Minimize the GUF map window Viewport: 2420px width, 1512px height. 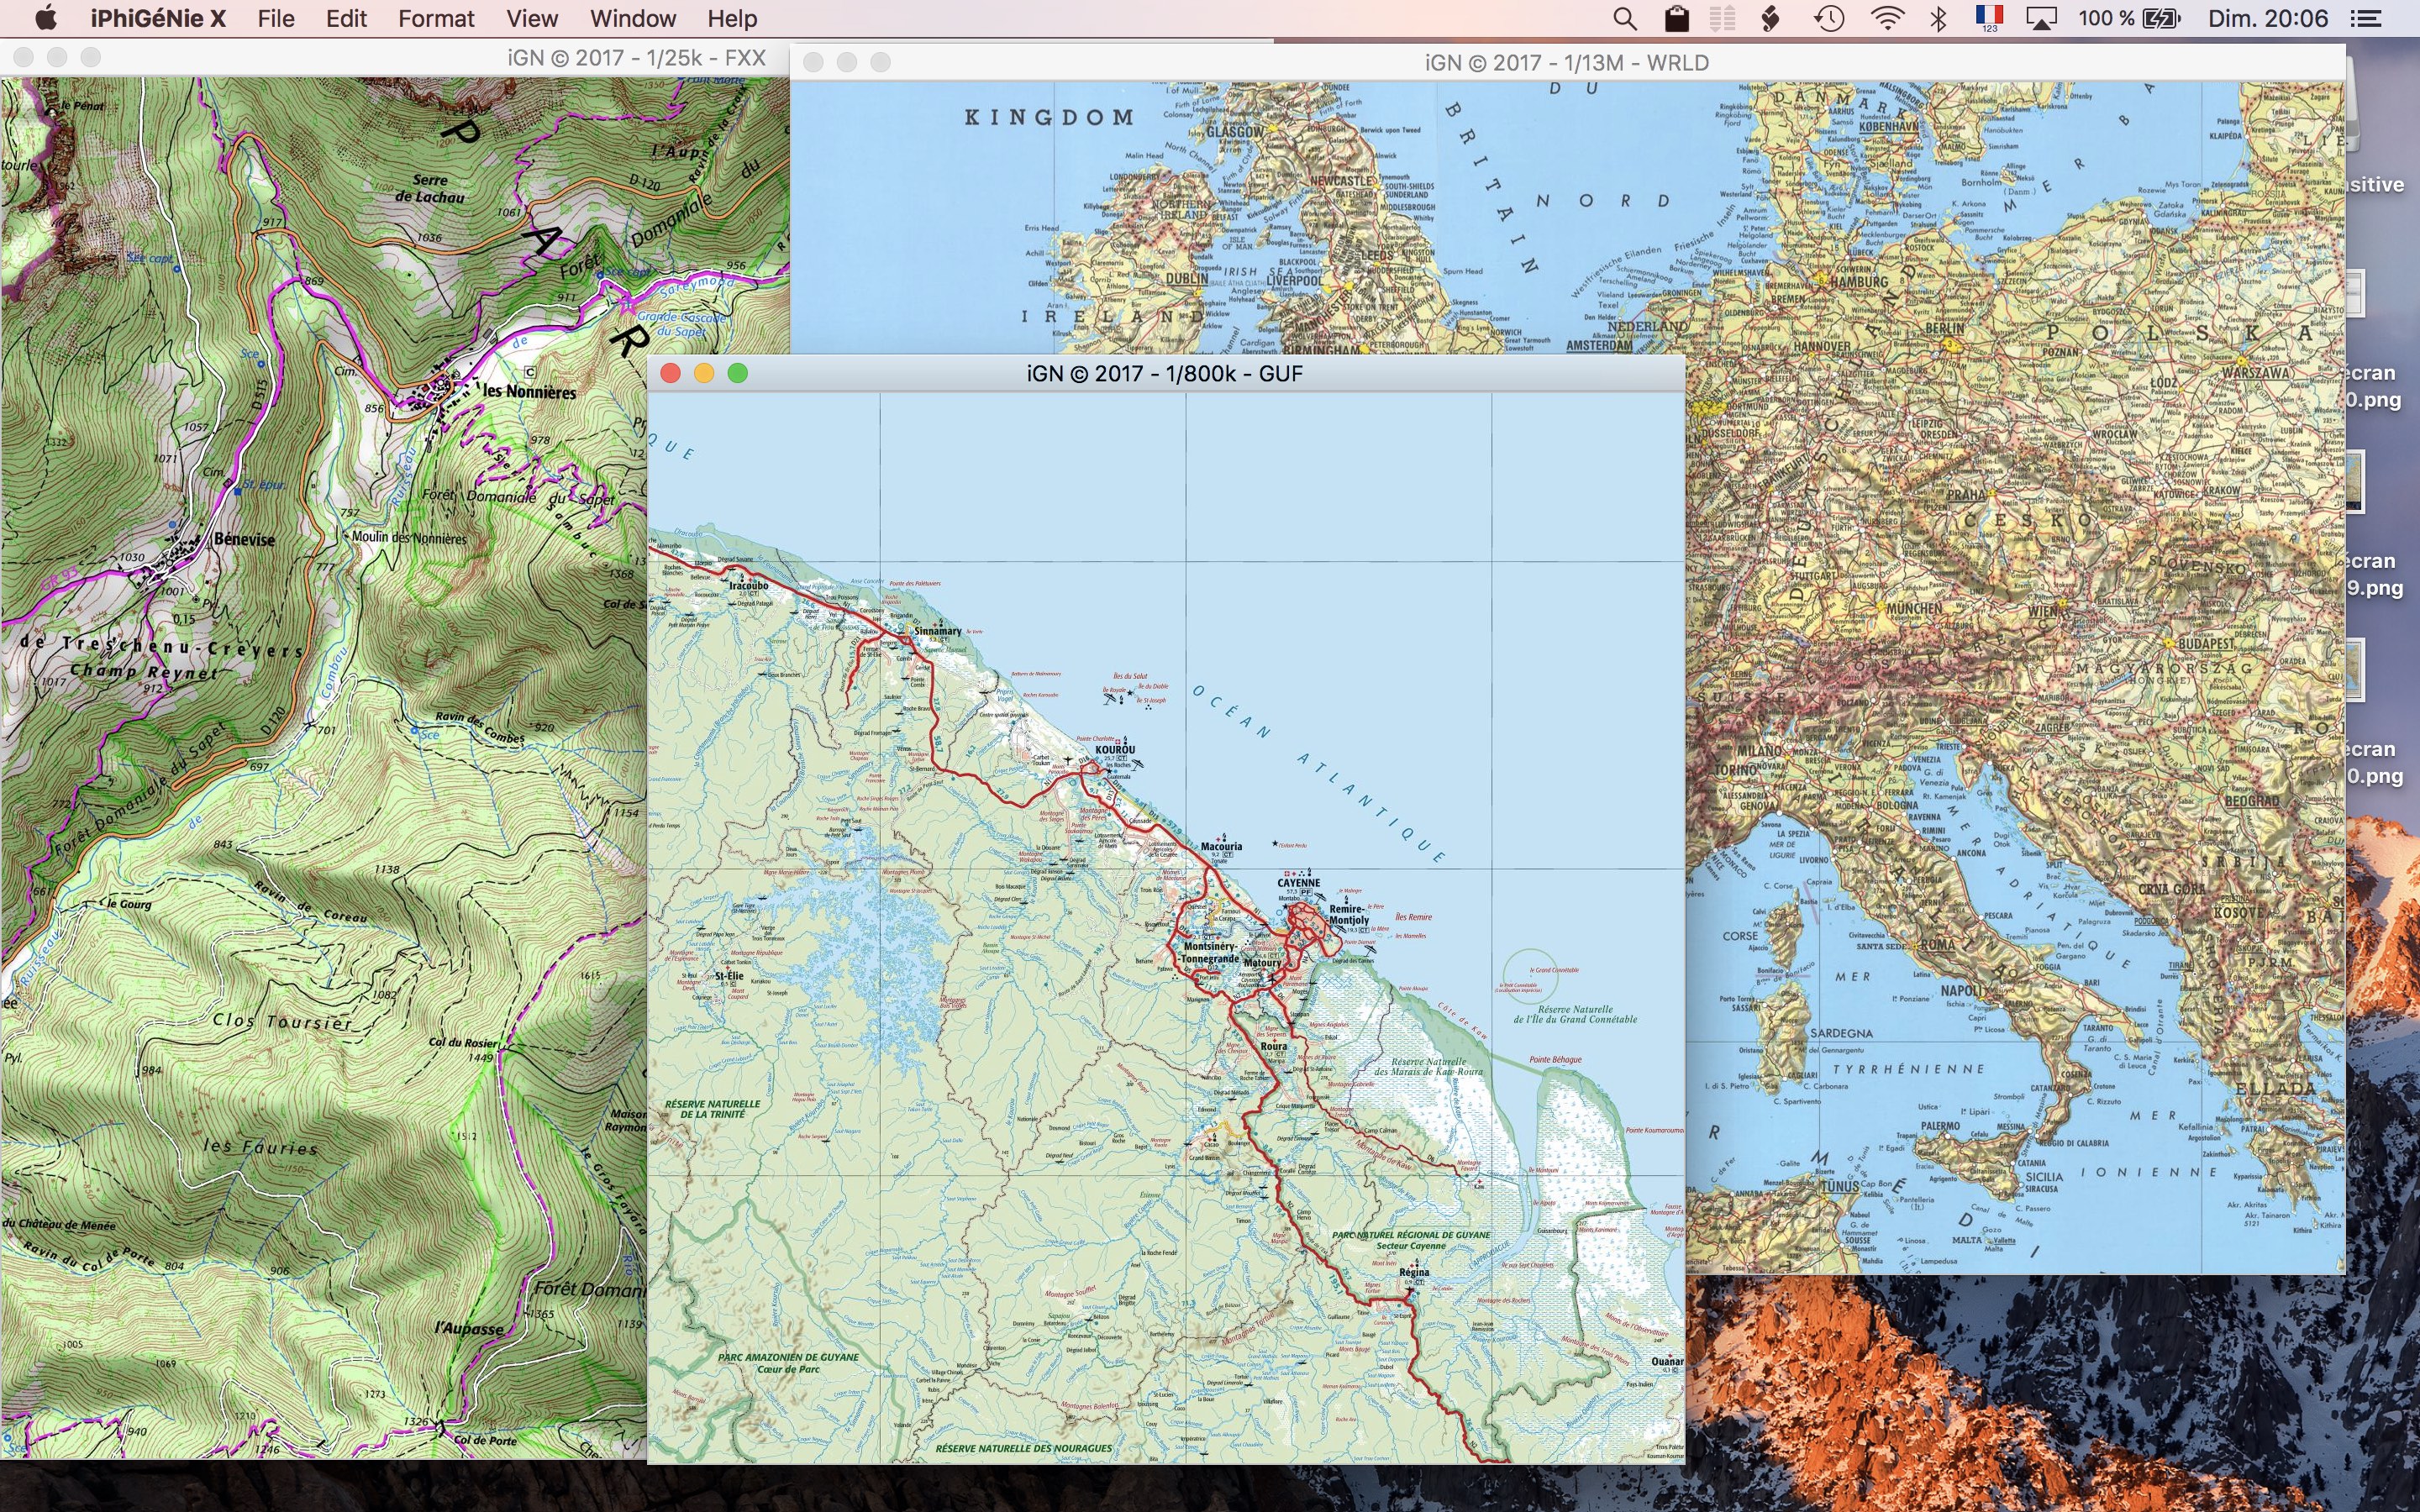[x=704, y=373]
